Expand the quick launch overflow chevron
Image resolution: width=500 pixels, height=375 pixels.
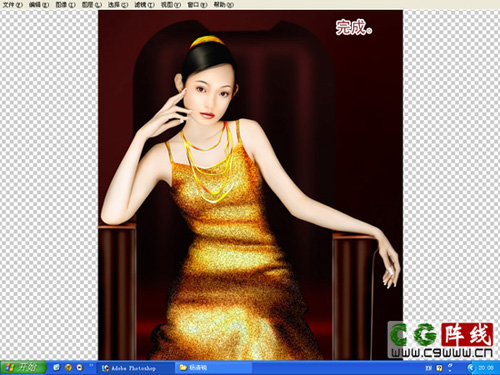click(91, 366)
